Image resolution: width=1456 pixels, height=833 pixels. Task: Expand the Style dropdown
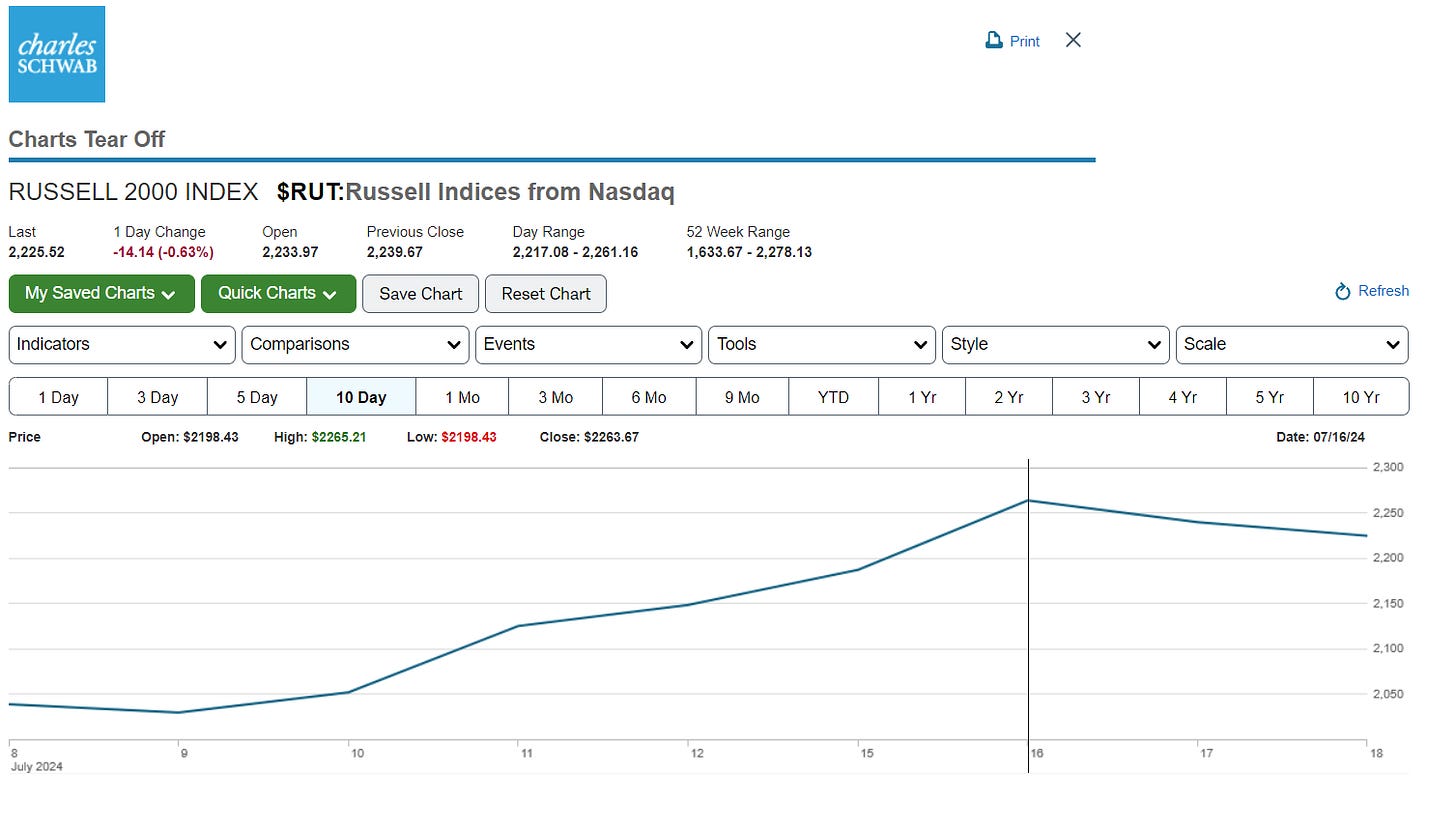(1055, 345)
